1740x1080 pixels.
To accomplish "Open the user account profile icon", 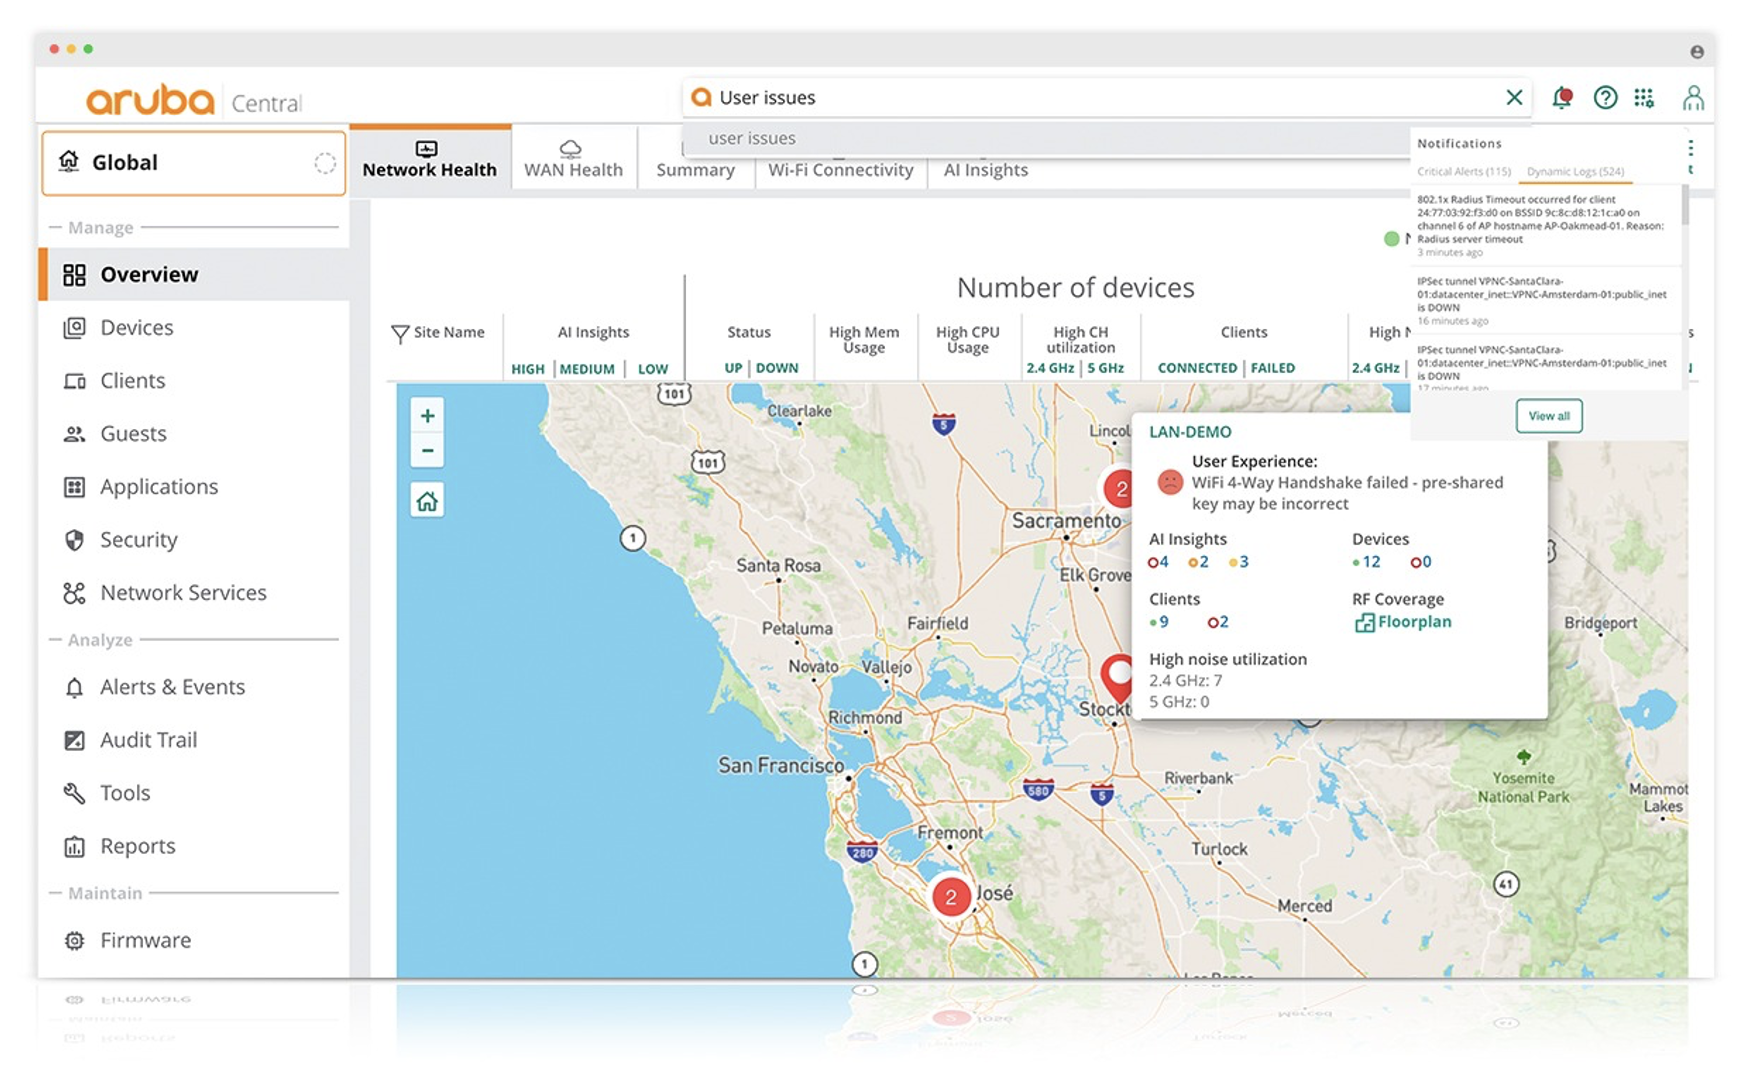I will [x=1693, y=97].
